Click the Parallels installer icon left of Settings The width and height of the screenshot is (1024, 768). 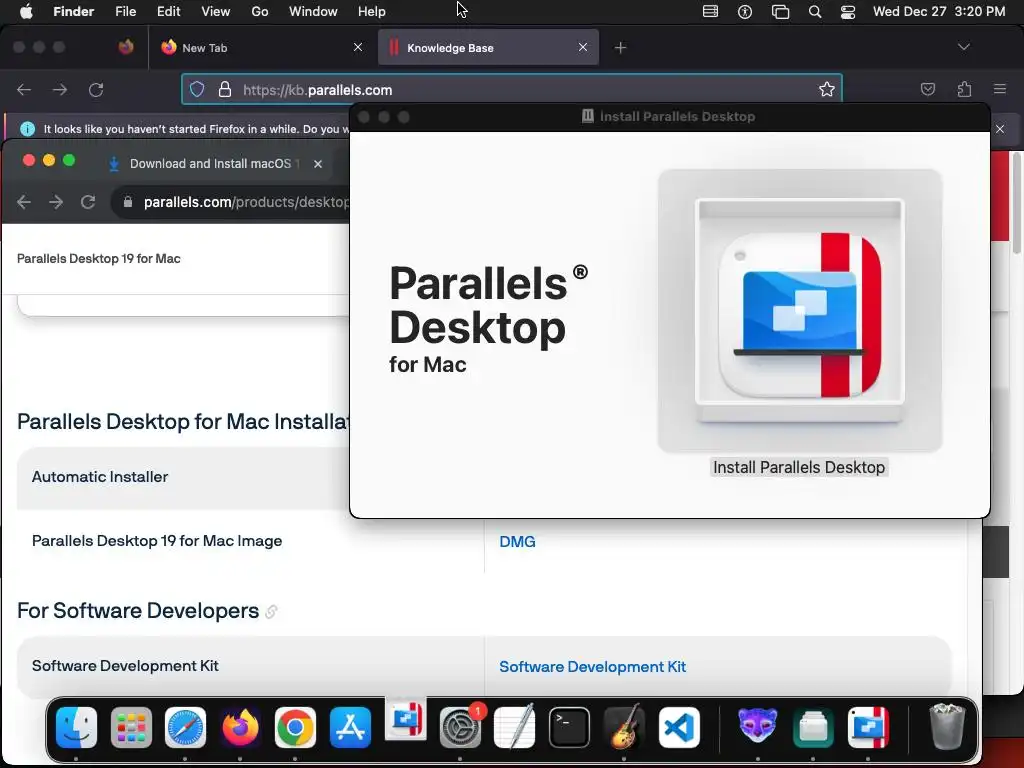point(406,718)
